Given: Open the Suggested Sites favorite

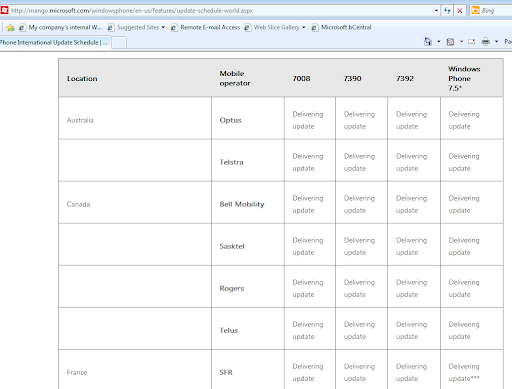Looking at the screenshot, I should (x=134, y=28).
